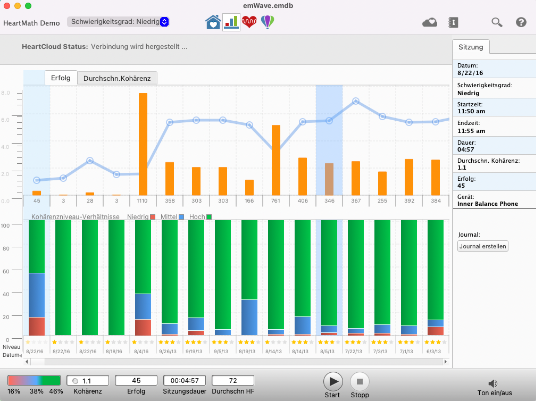
Task: Click the highest coherence line point above 367
Action: (356, 101)
